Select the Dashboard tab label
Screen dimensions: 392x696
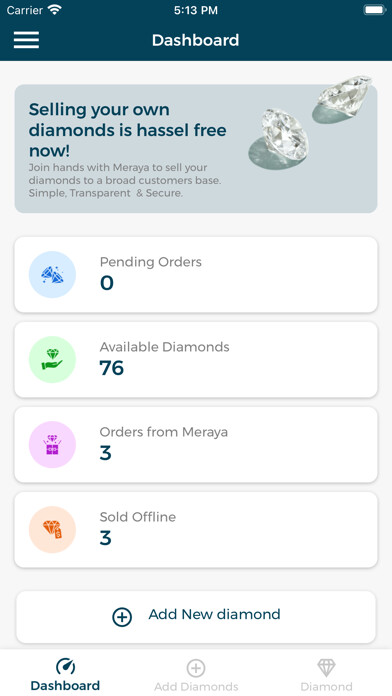click(65, 686)
